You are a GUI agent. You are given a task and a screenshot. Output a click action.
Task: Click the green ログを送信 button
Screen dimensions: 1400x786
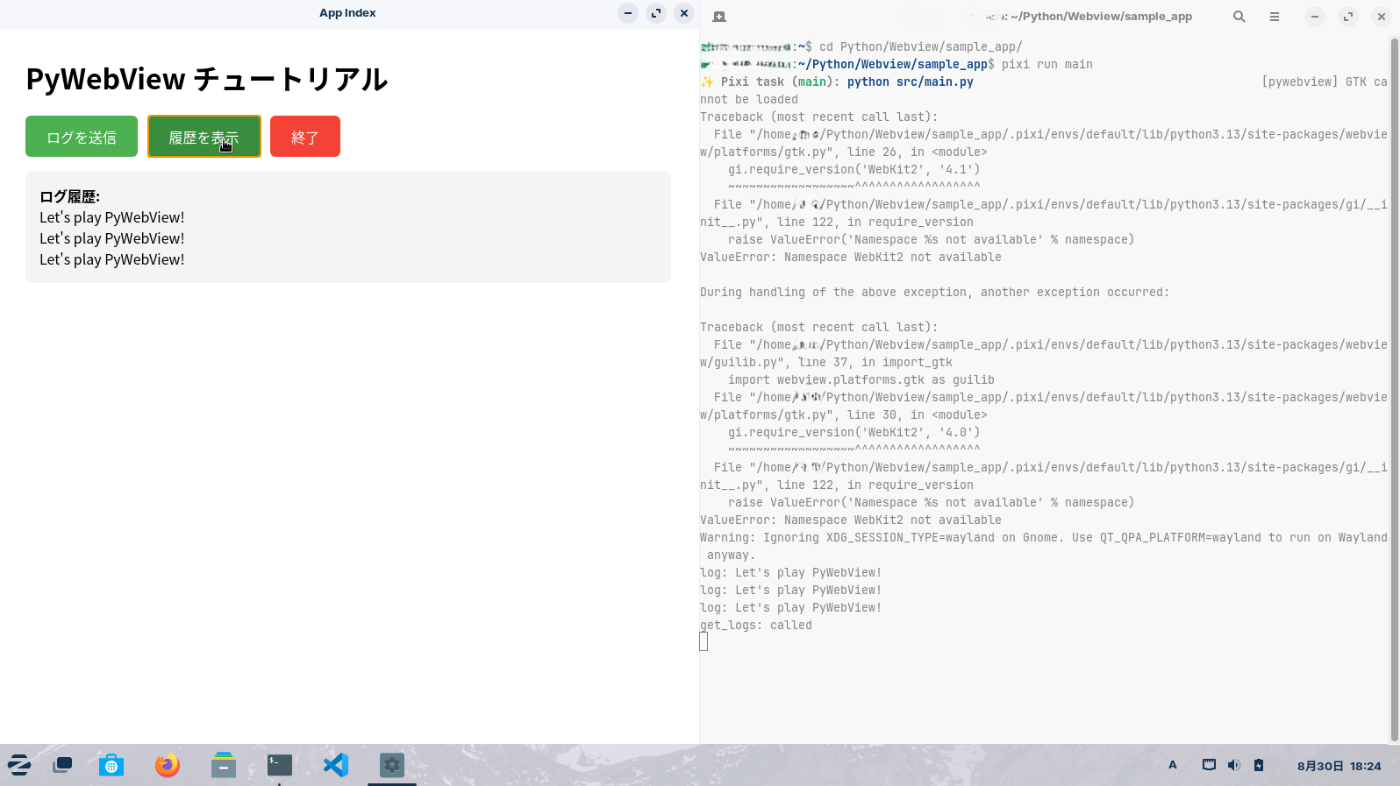(81, 137)
